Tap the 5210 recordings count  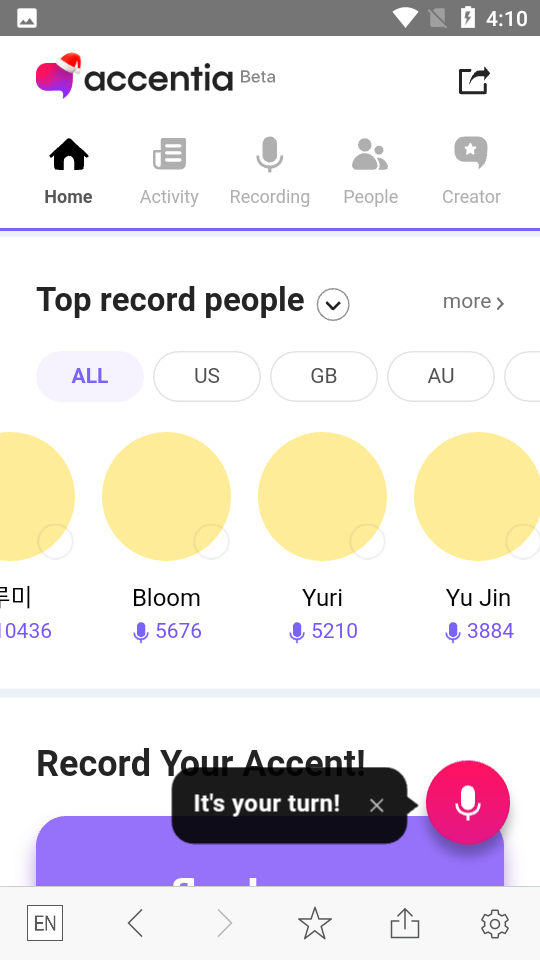pyautogui.click(x=323, y=631)
